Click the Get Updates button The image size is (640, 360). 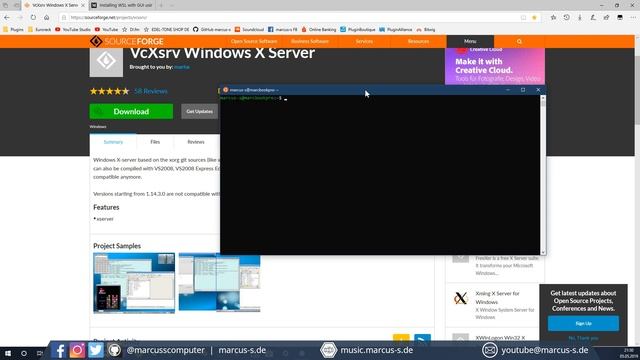[200, 111]
